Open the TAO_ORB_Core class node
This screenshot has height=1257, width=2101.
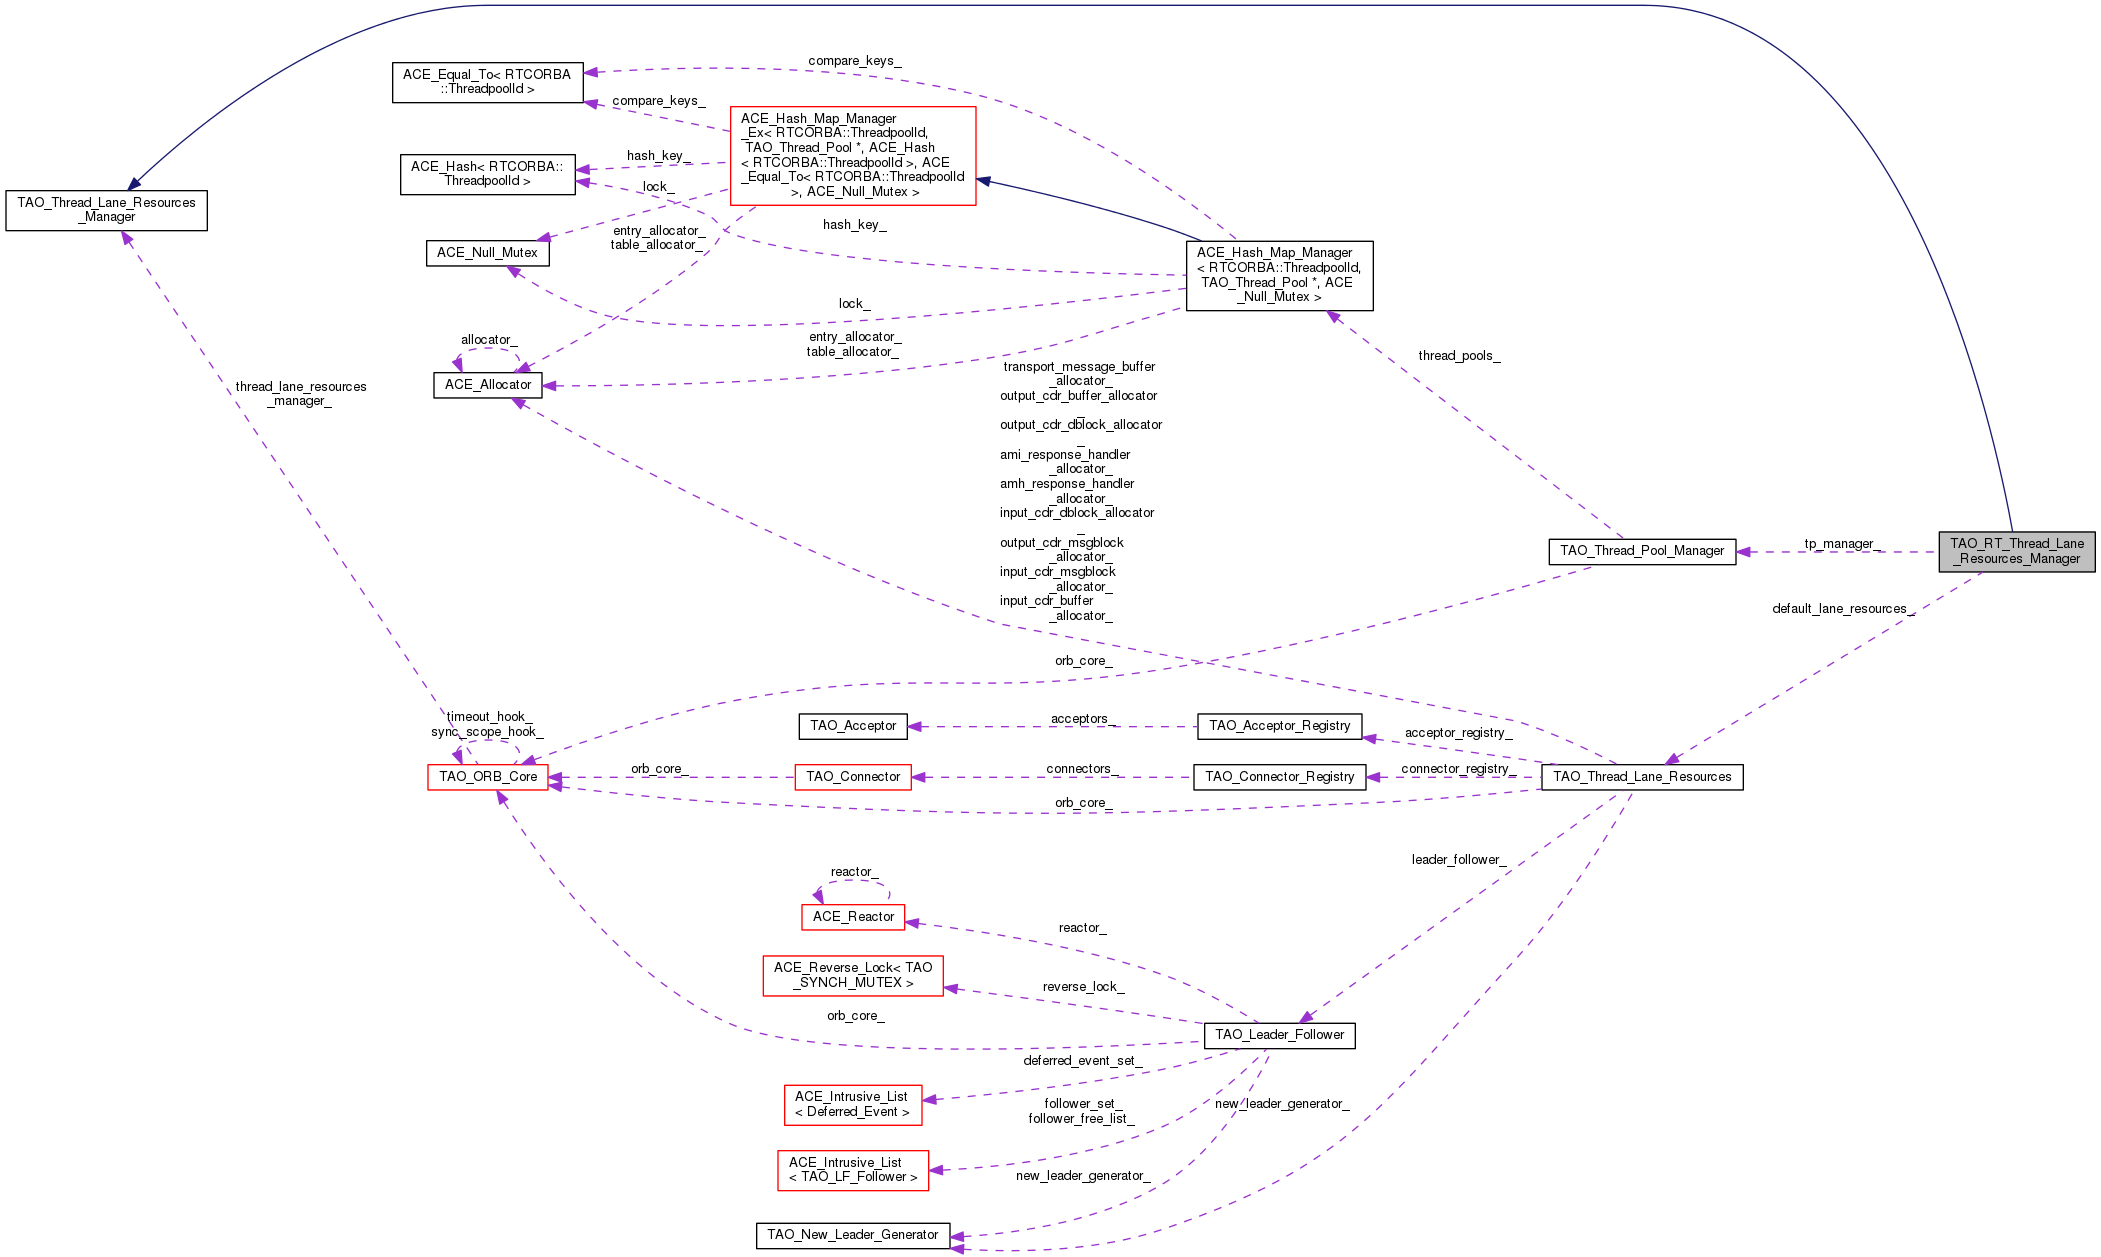click(x=488, y=777)
